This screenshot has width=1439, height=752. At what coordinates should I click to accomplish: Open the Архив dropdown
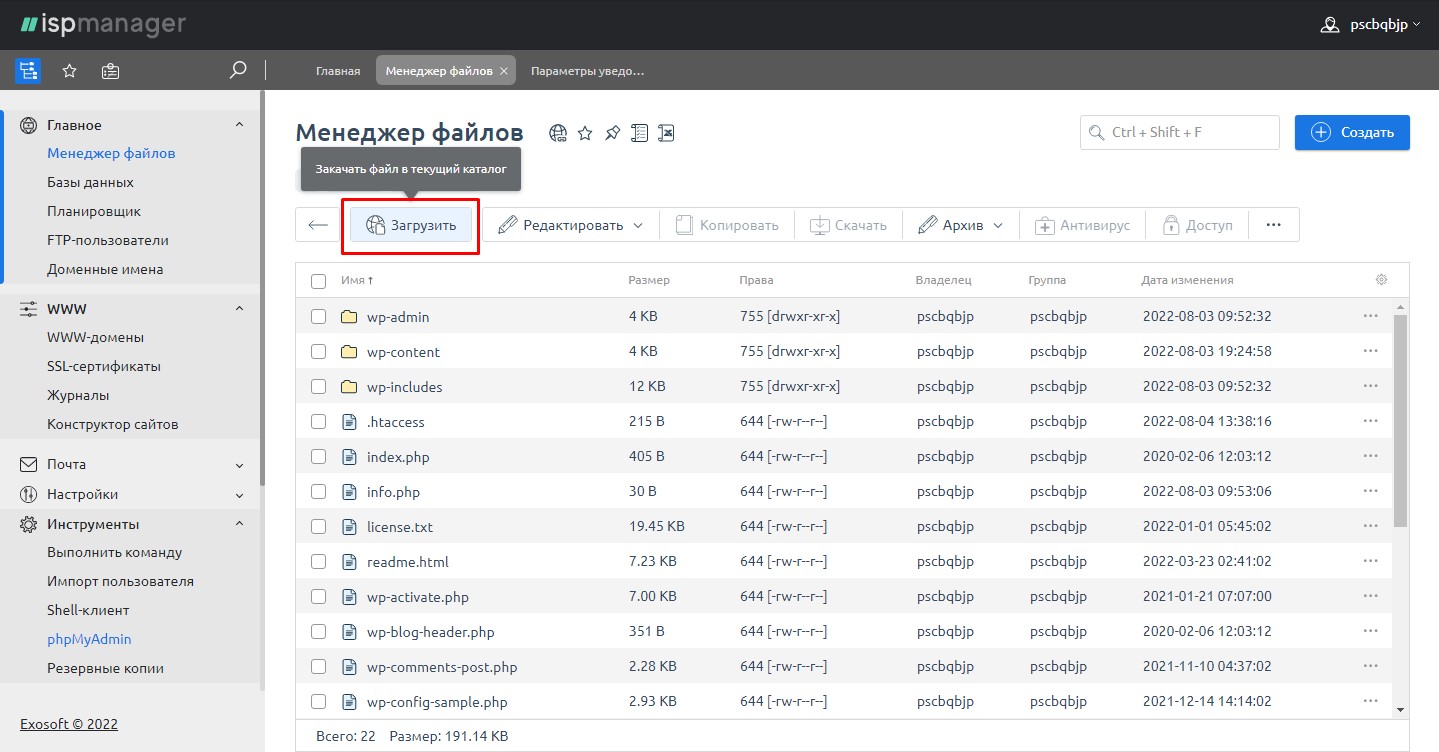click(x=961, y=225)
